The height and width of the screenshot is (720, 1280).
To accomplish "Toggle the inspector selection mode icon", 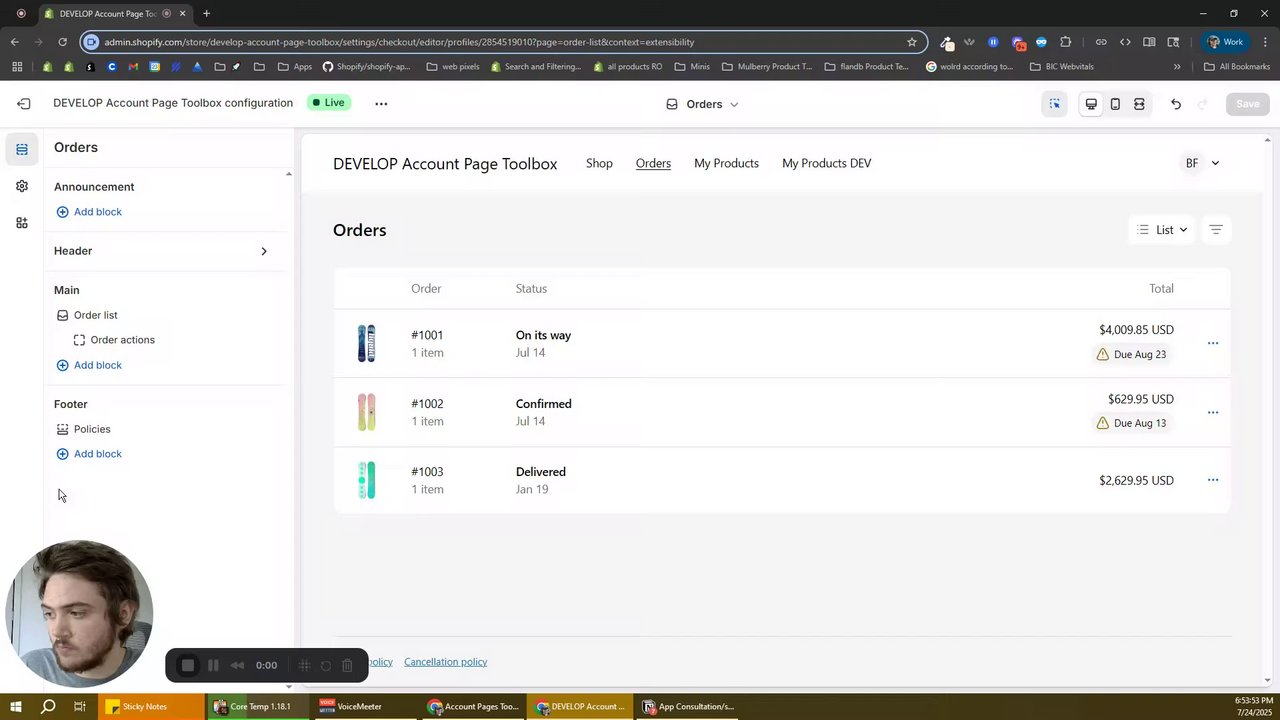I will (1054, 104).
